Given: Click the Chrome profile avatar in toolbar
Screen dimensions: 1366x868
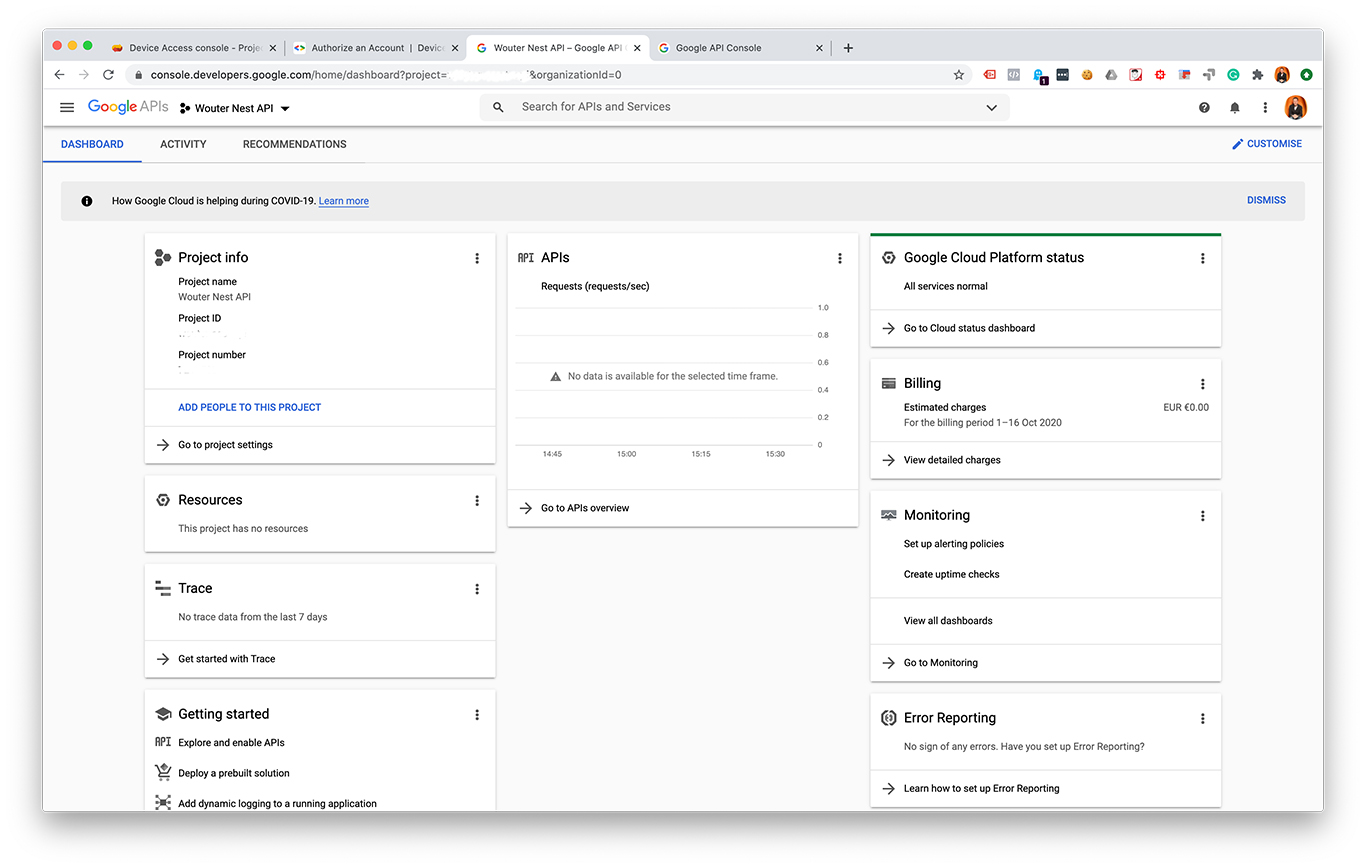Looking at the screenshot, I should tap(1282, 75).
